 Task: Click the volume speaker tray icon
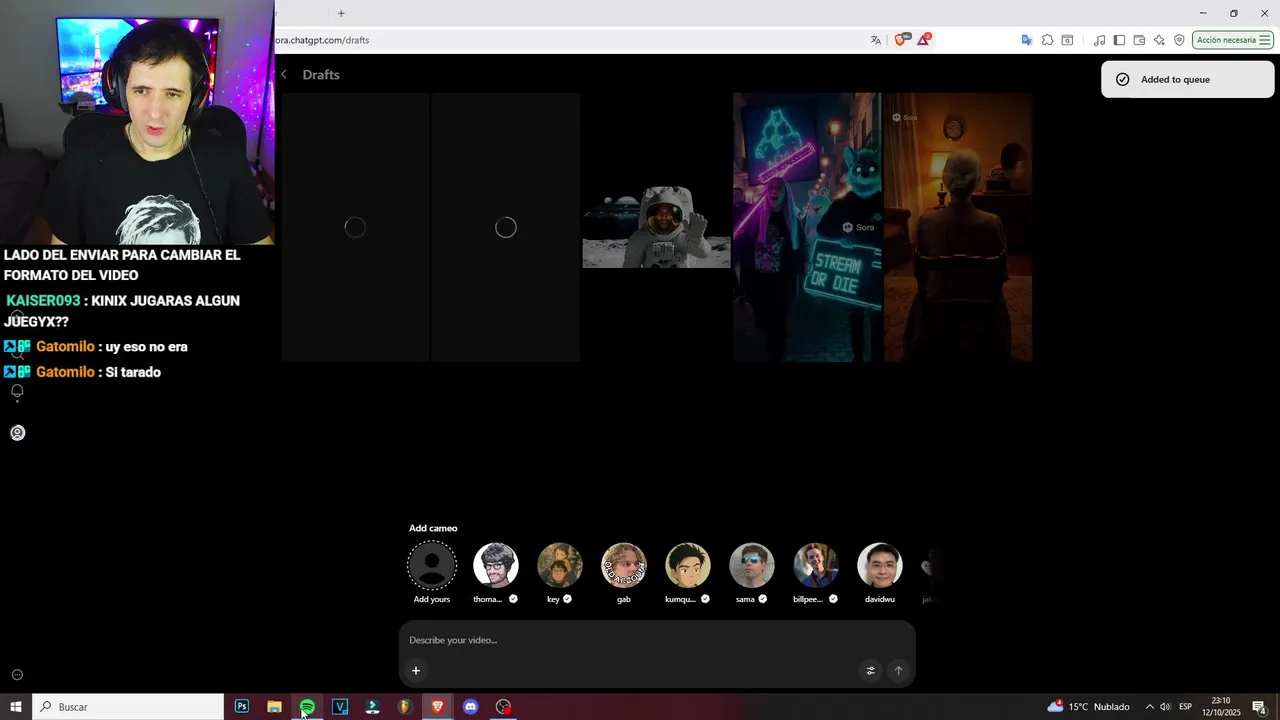(1165, 707)
